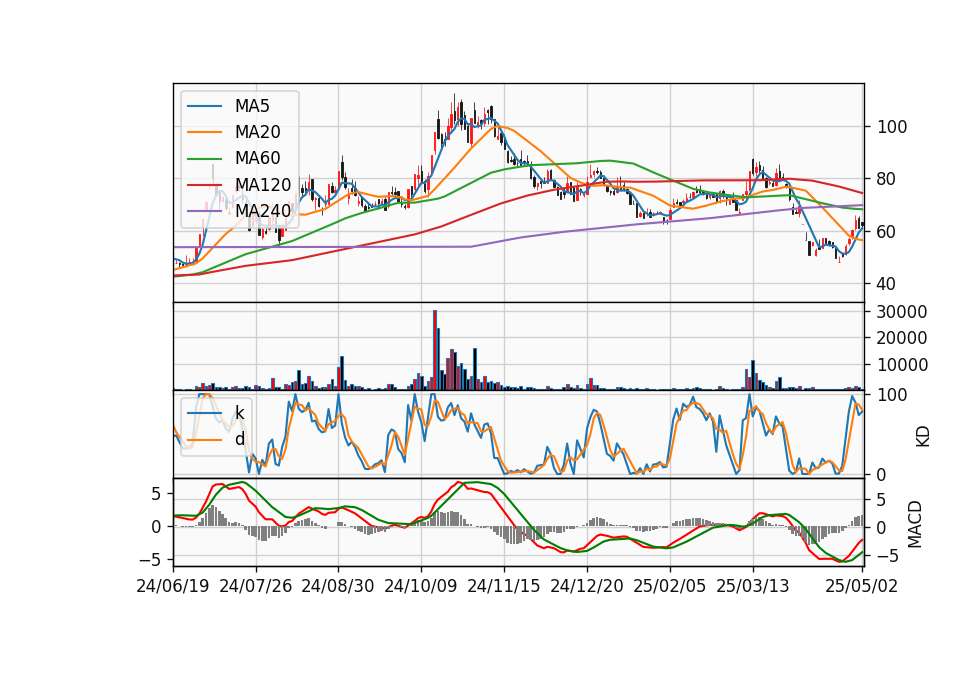Click the orange MA20 legend line sample

point(204,132)
